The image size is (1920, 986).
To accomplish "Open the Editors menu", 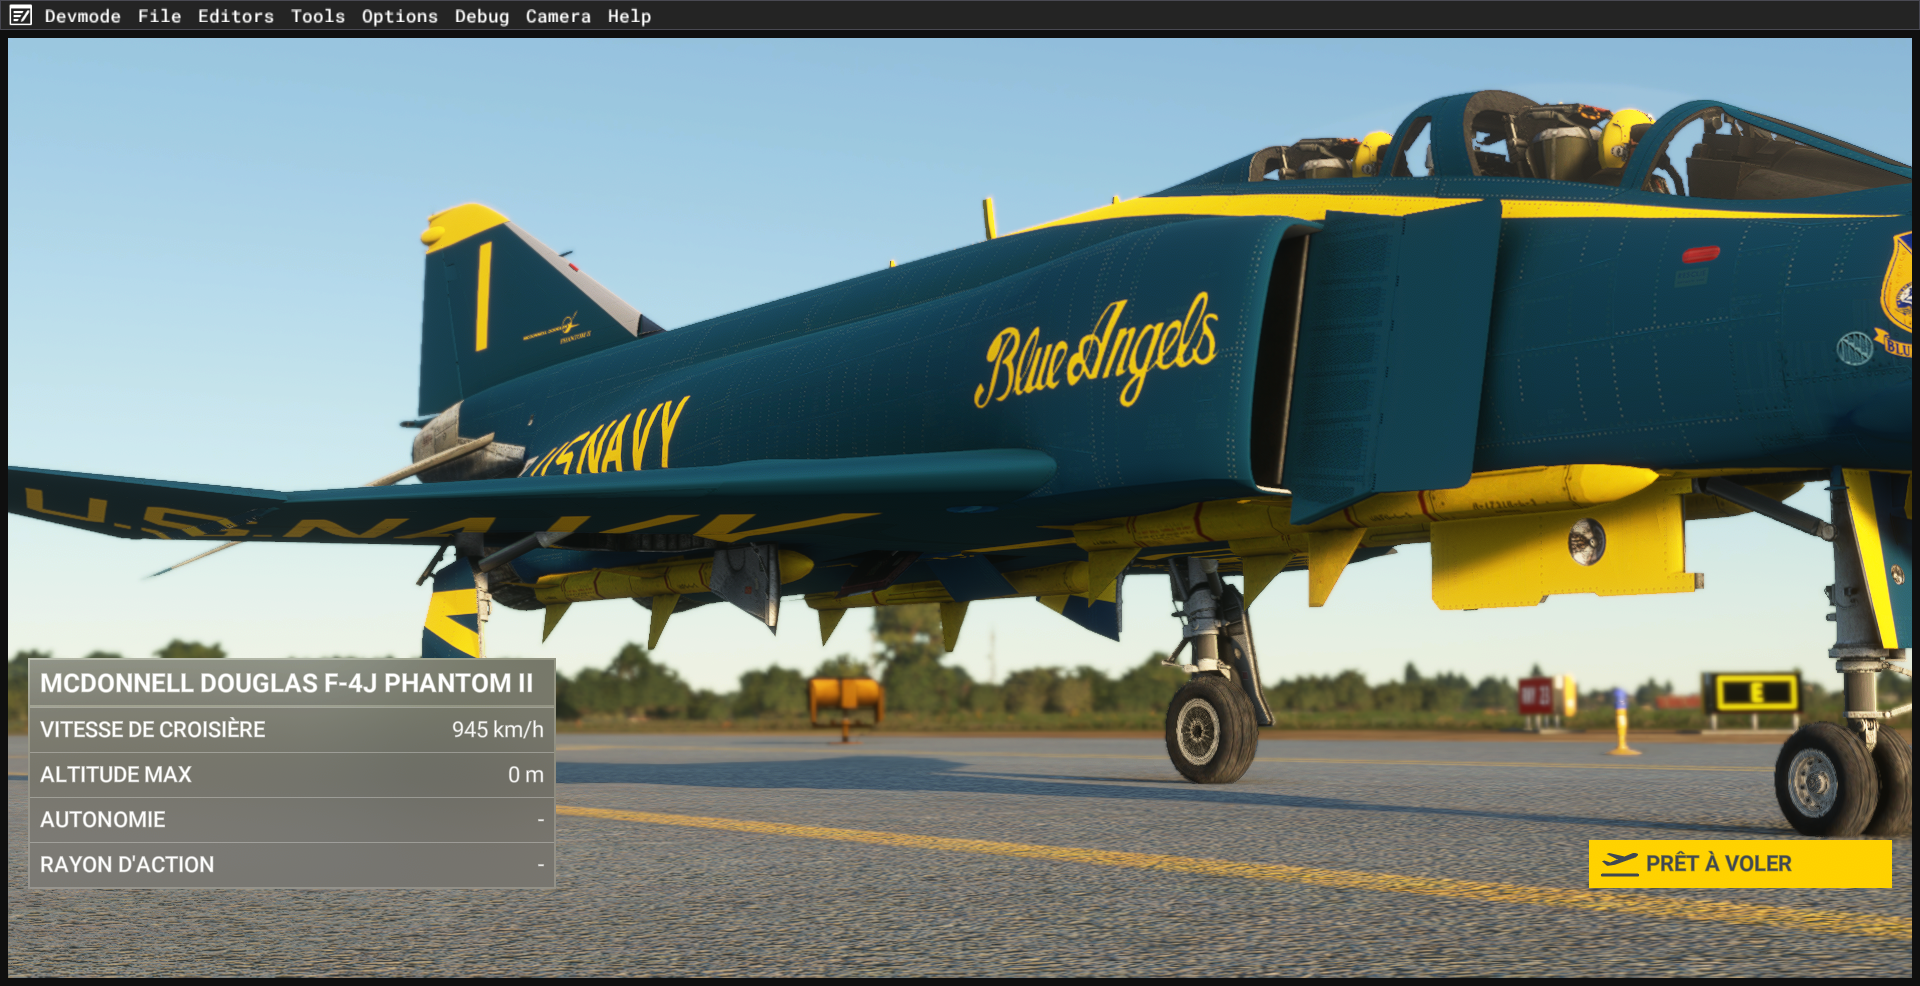I will [235, 16].
